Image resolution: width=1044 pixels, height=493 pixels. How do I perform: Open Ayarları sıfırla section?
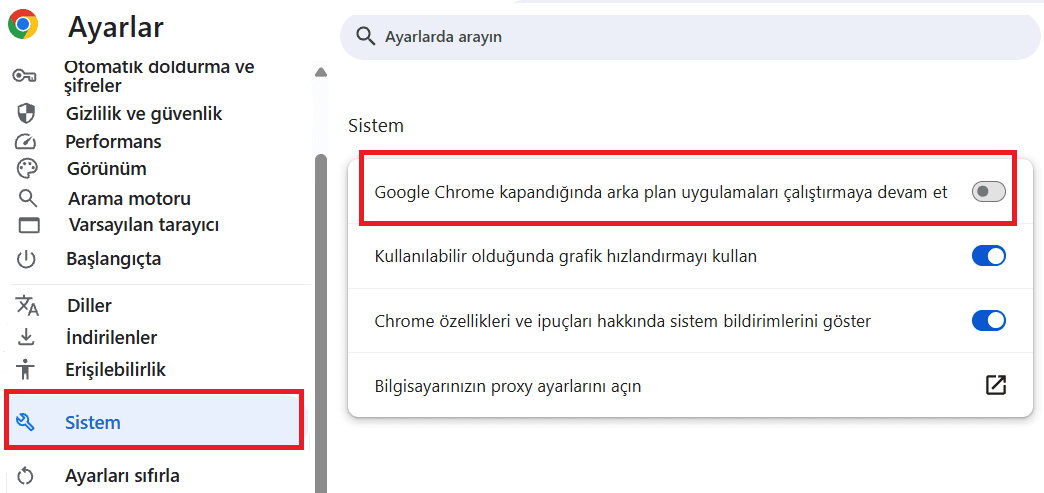tap(123, 476)
